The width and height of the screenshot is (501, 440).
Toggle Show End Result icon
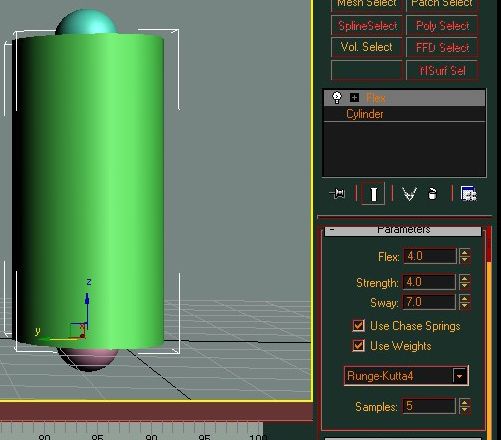(x=373, y=194)
